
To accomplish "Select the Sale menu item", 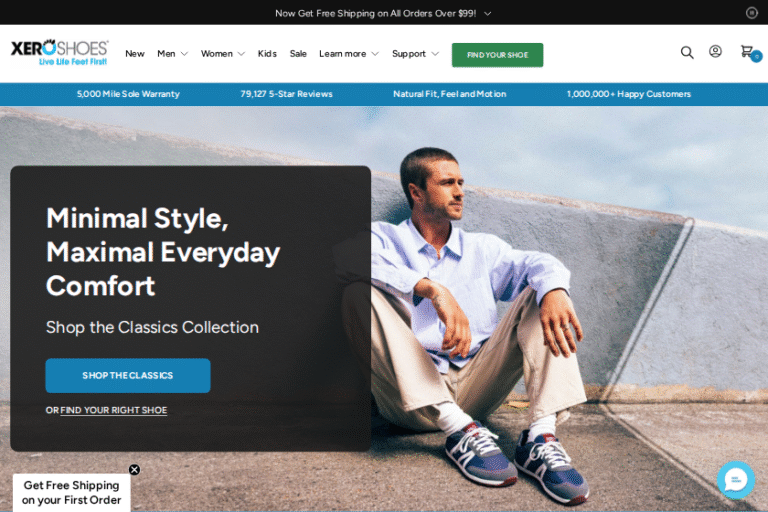I will pyautogui.click(x=298, y=54).
